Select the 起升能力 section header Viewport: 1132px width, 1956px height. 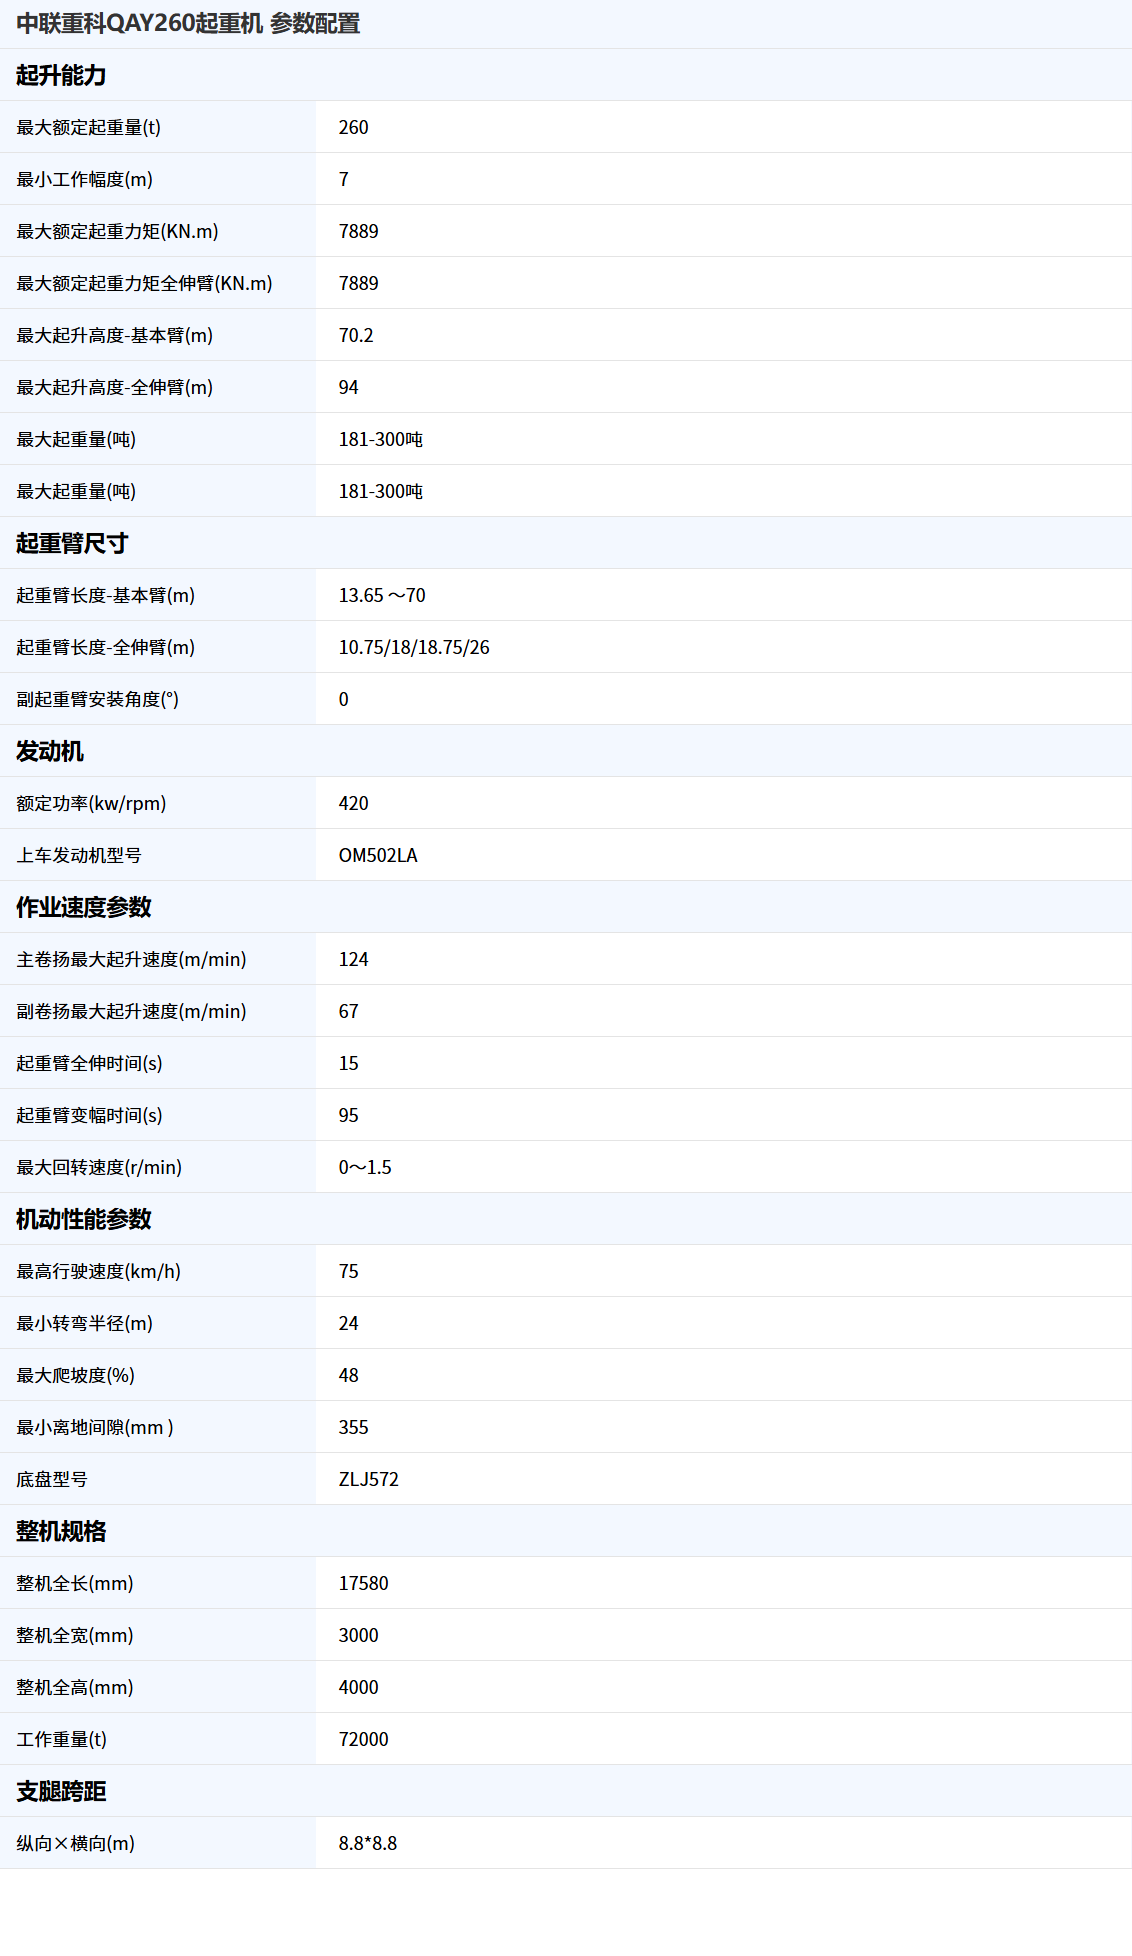61,75
